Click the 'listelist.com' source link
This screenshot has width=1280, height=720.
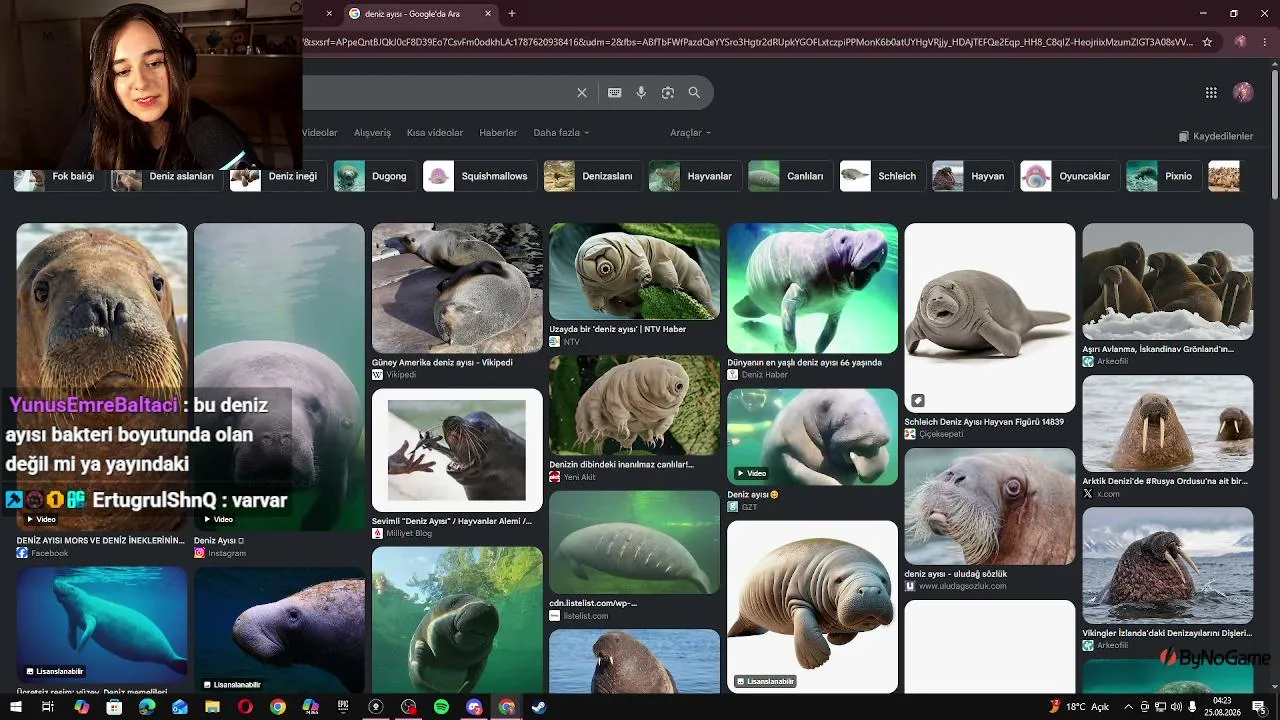click(x=586, y=616)
